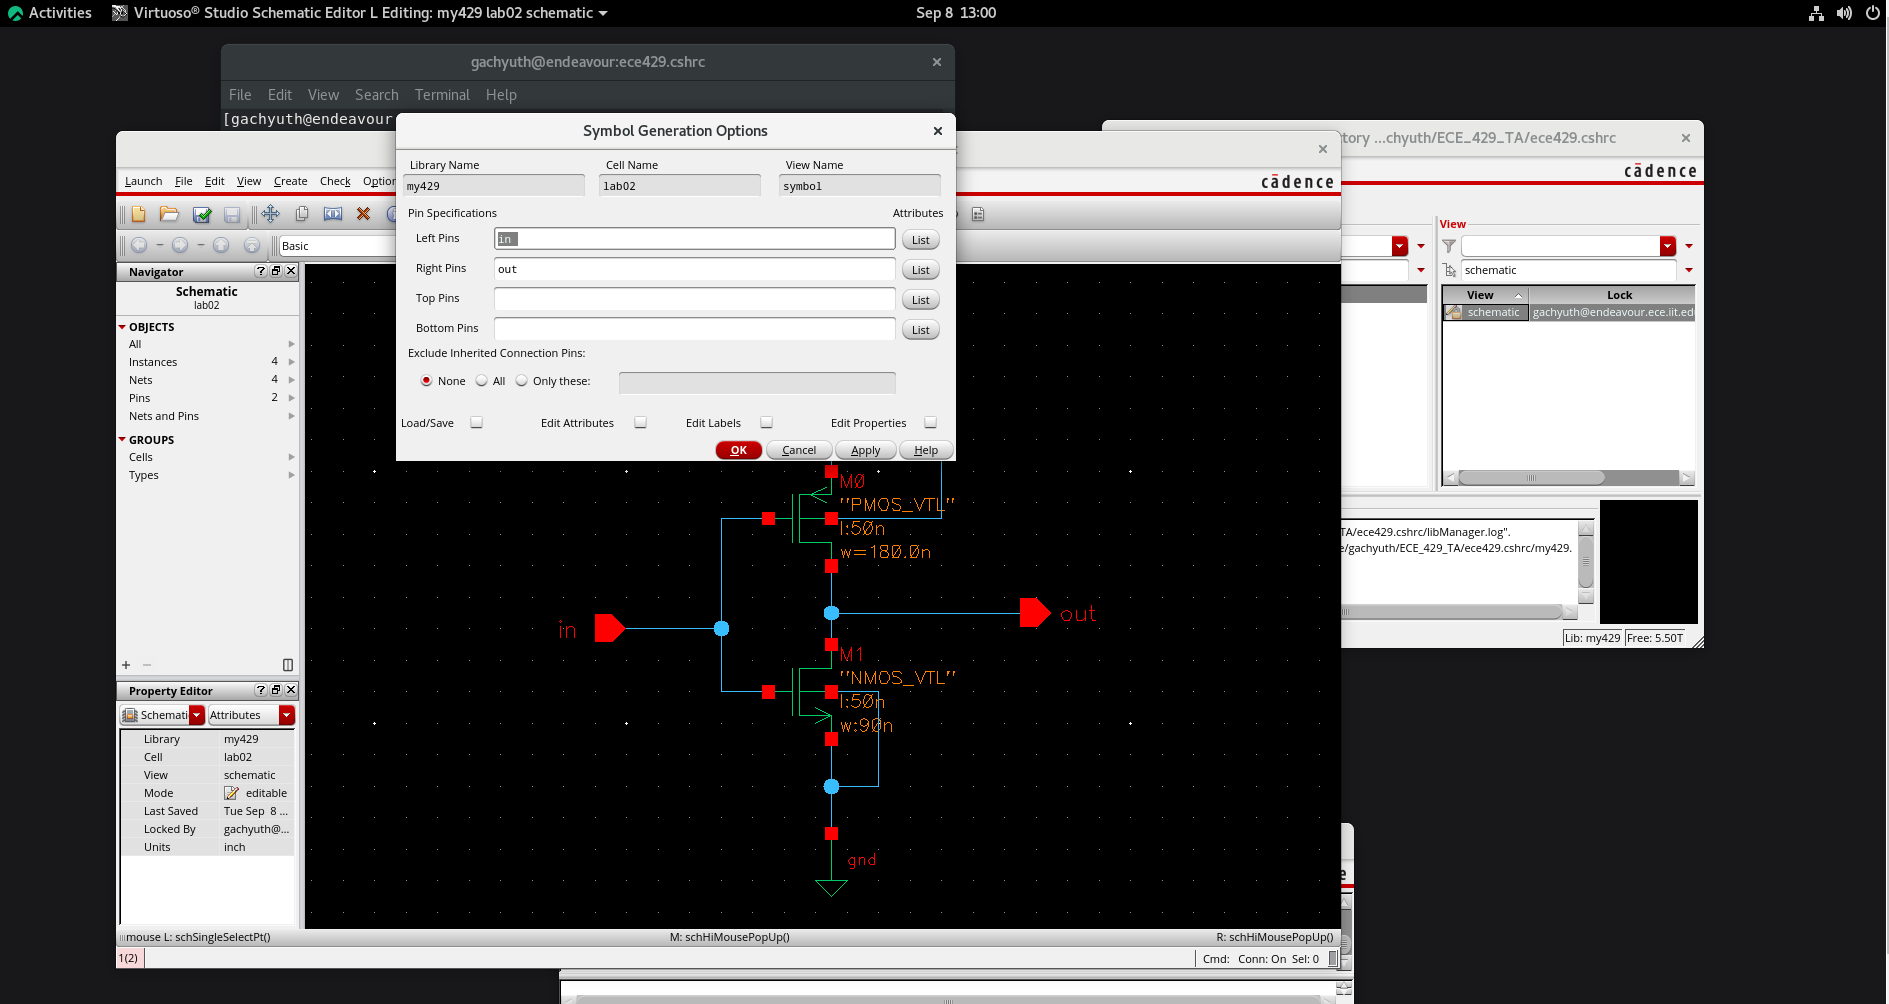Image resolution: width=1889 pixels, height=1004 pixels.
Task: Click the Navigator panel float icon
Action: tap(276, 271)
